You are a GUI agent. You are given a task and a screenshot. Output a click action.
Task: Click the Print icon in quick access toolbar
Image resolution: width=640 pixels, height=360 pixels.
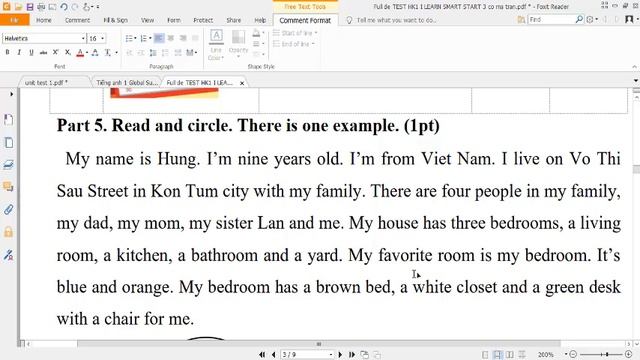coord(41,7)
